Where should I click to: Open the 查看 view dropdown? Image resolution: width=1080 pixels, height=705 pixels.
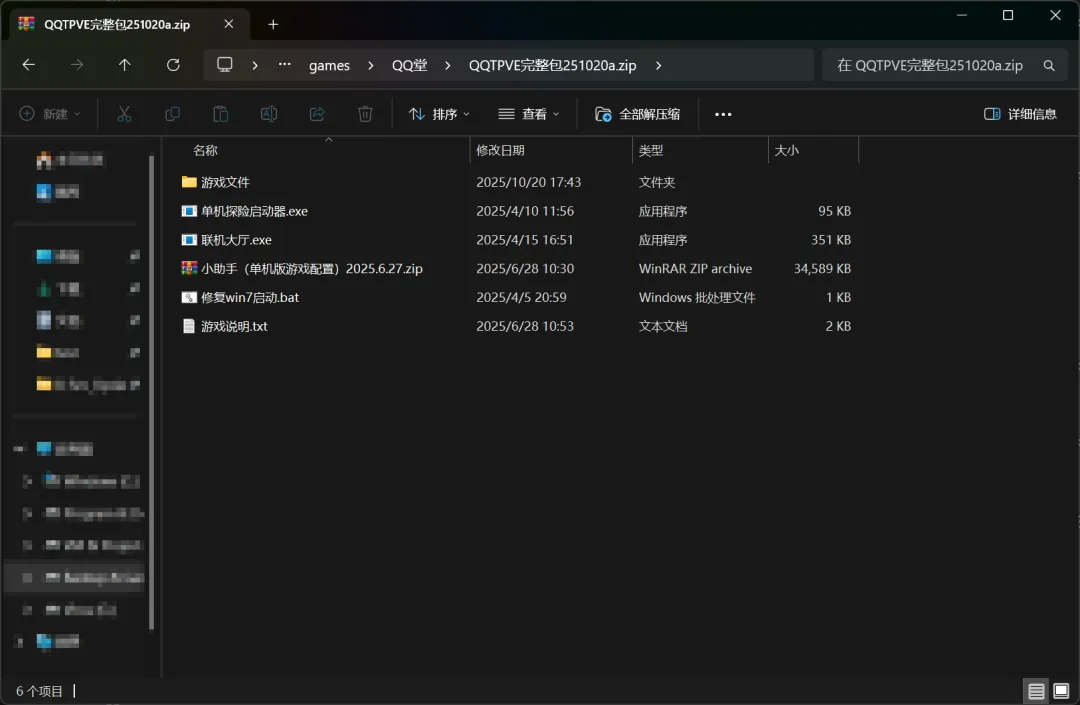click(529, 114)
